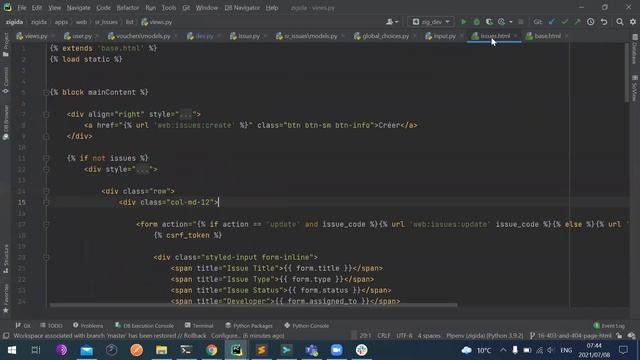Open Zoom from the taskbar
The width and height of the screenshot is (640, 360).
point(336,350)
